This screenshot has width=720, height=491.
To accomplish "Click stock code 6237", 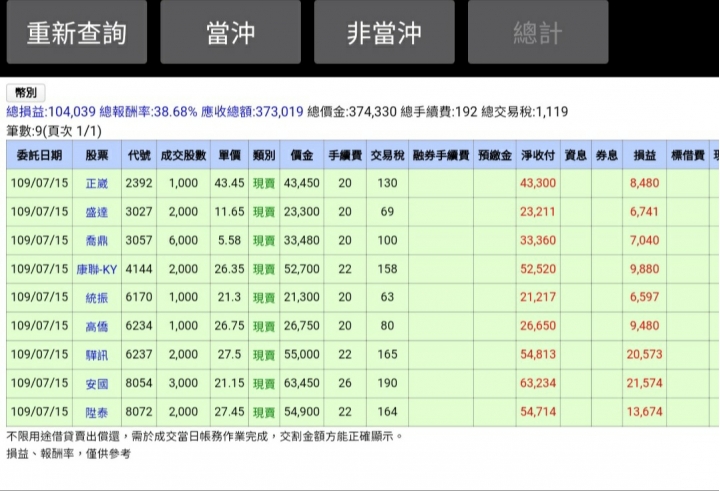I will pos(139,354).
